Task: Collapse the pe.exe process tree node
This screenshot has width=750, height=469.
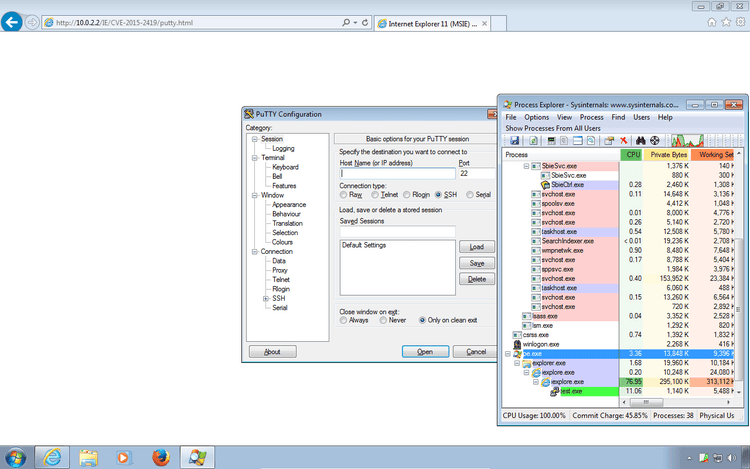Action: click(x=507, y=354)
